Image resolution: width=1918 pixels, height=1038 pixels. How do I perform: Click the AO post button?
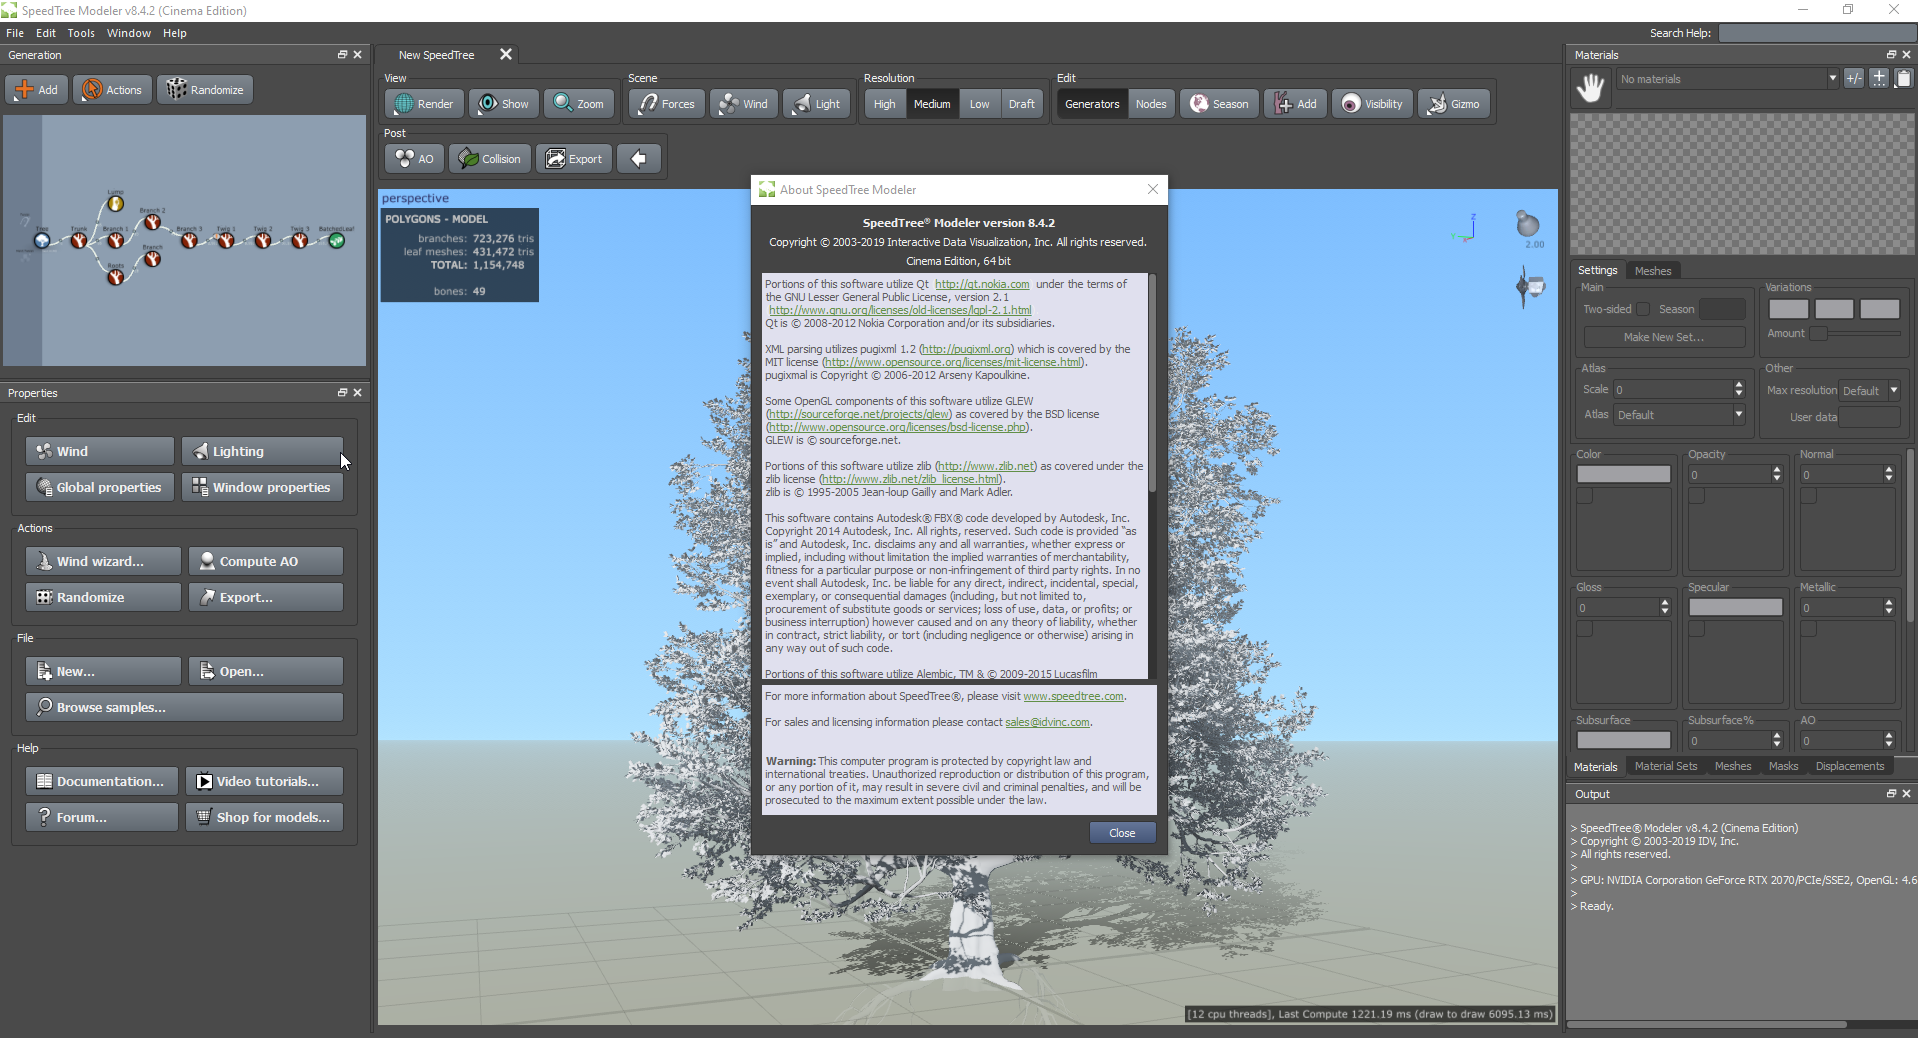[414, 159]
